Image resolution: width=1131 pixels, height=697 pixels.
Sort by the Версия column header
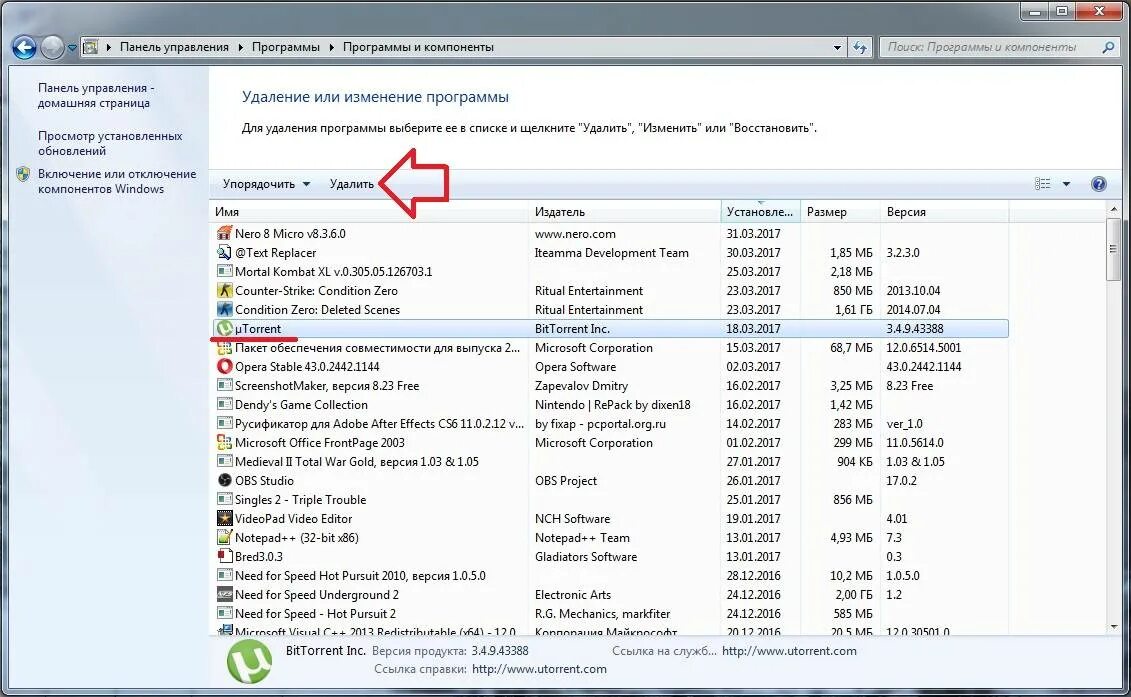coord(944,212)
